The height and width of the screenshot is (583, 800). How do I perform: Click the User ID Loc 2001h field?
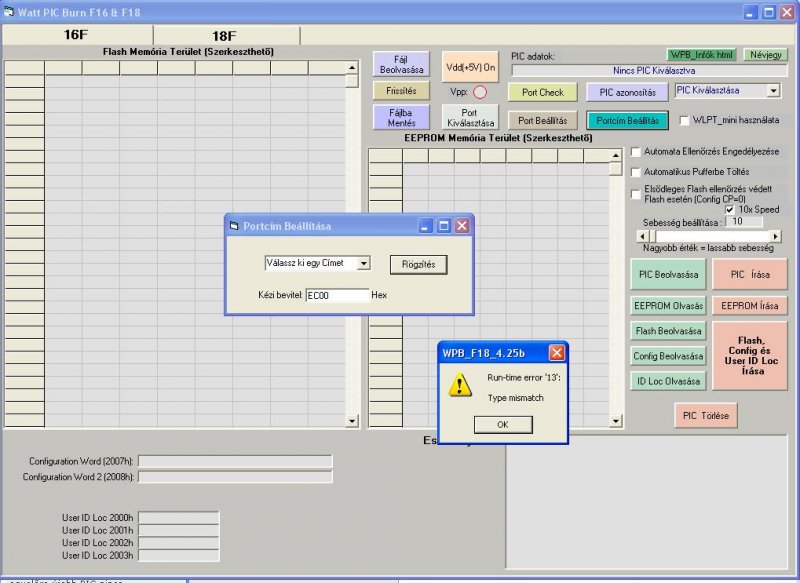coord(179,530)
